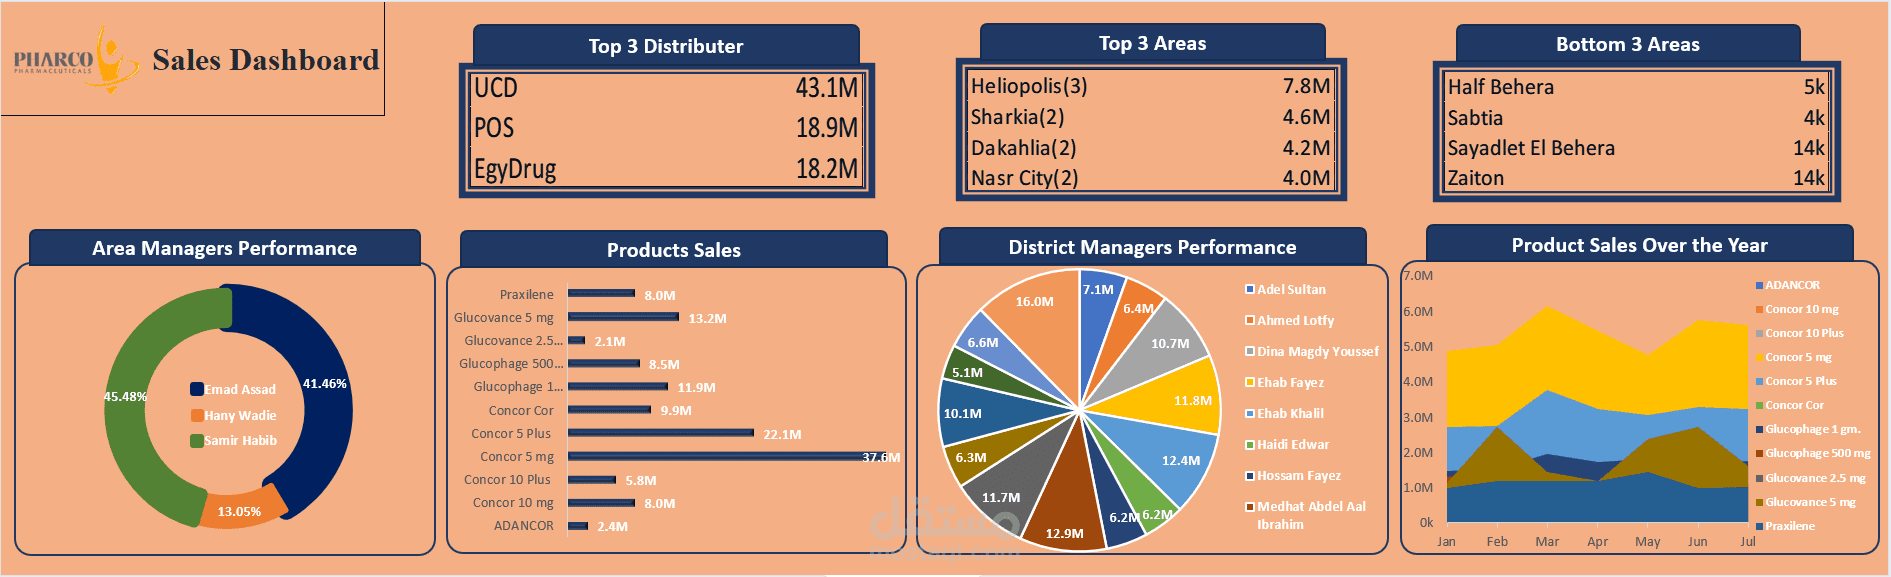The height and width of the screenshot is (577, 1891).
Task: Click the Products Sales header
Action: (x=674, y=250)
